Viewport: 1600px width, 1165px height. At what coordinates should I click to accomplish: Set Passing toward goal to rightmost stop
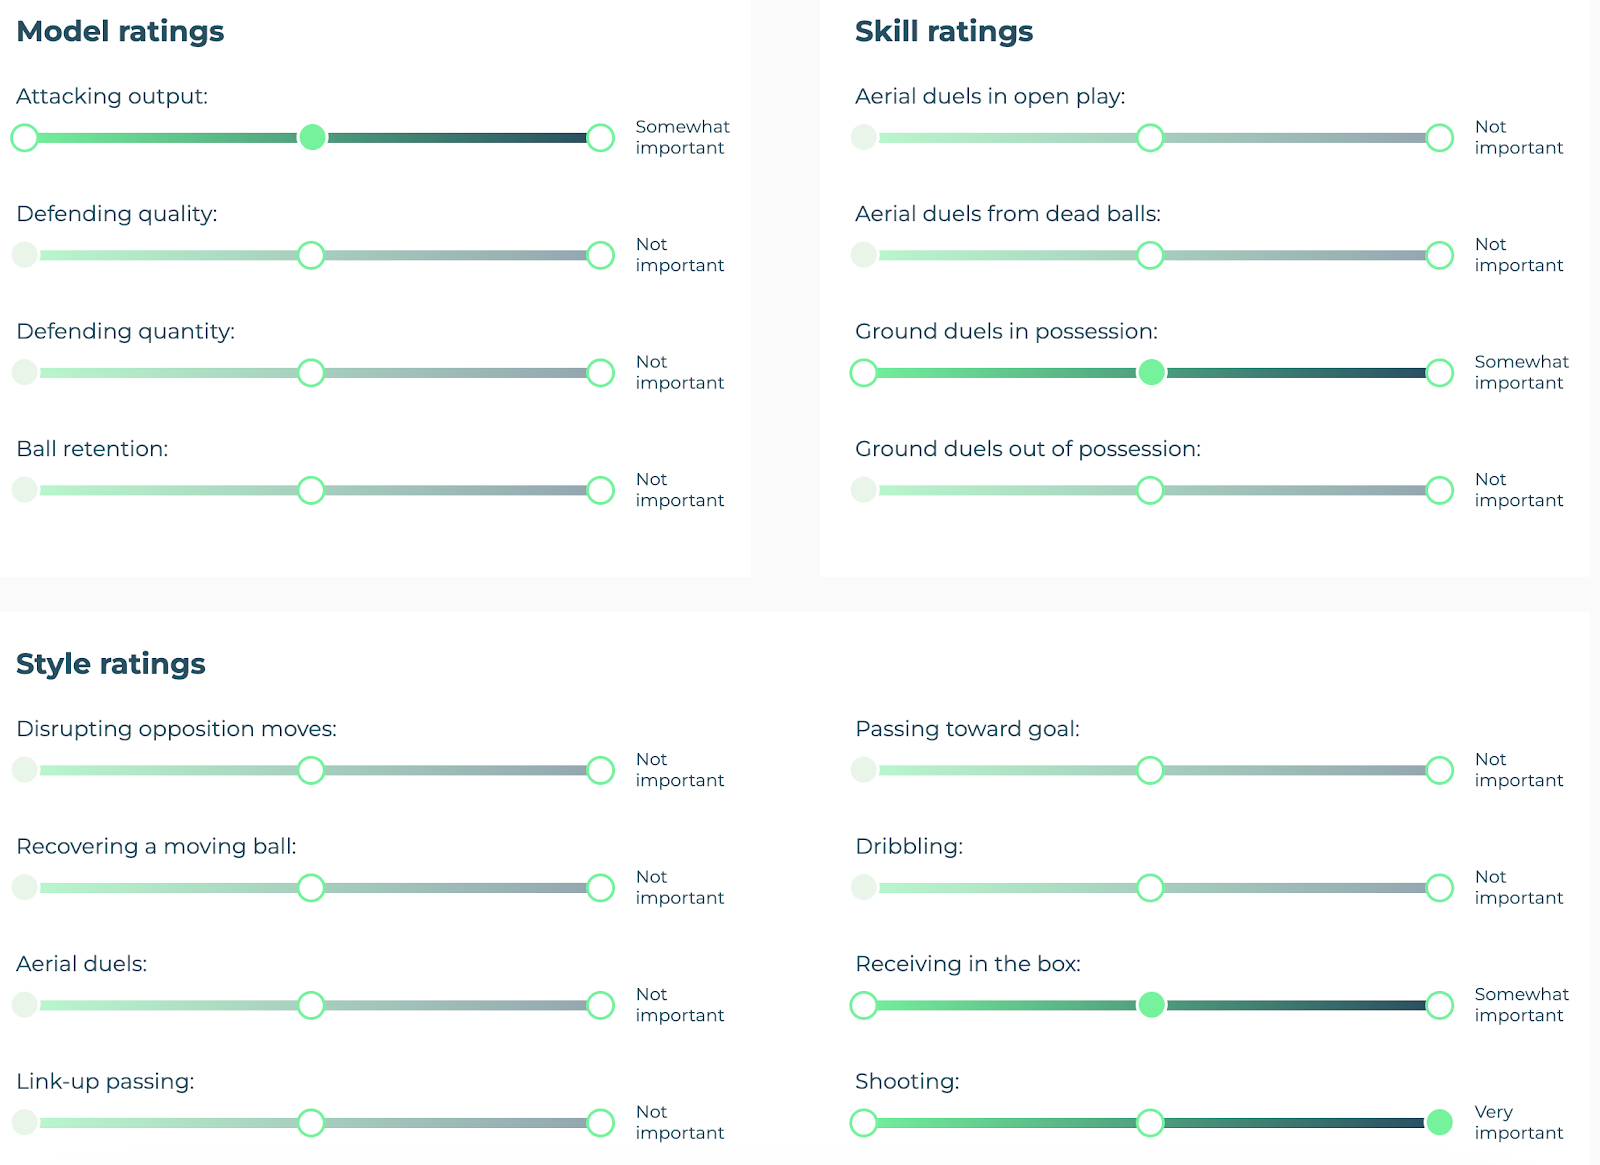pyautogui.click(x=1439, y=770)
